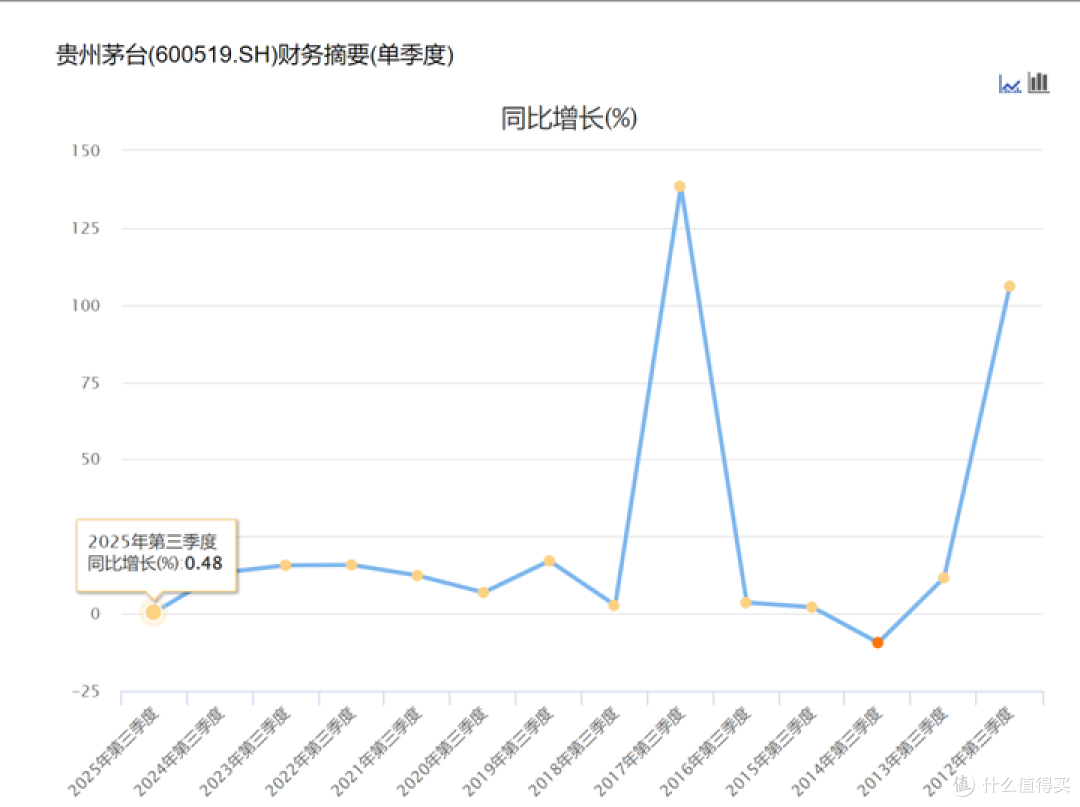The height and width of the screenshot is (807, 1080).
Task: Click the 同比增长(%) chart heading
Action: pyautogui.click(x=568, y=119)
